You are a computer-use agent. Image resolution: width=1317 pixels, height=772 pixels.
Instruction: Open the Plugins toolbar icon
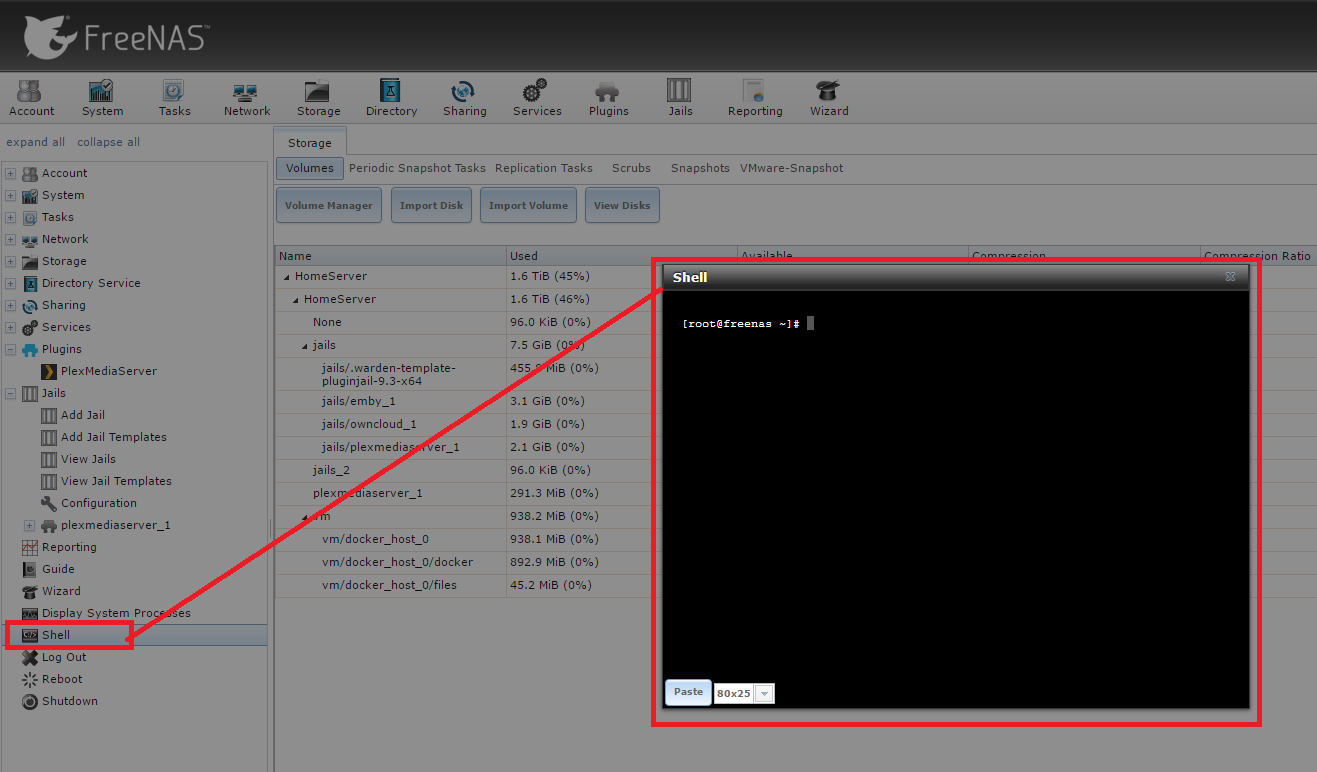click(608, 98)
